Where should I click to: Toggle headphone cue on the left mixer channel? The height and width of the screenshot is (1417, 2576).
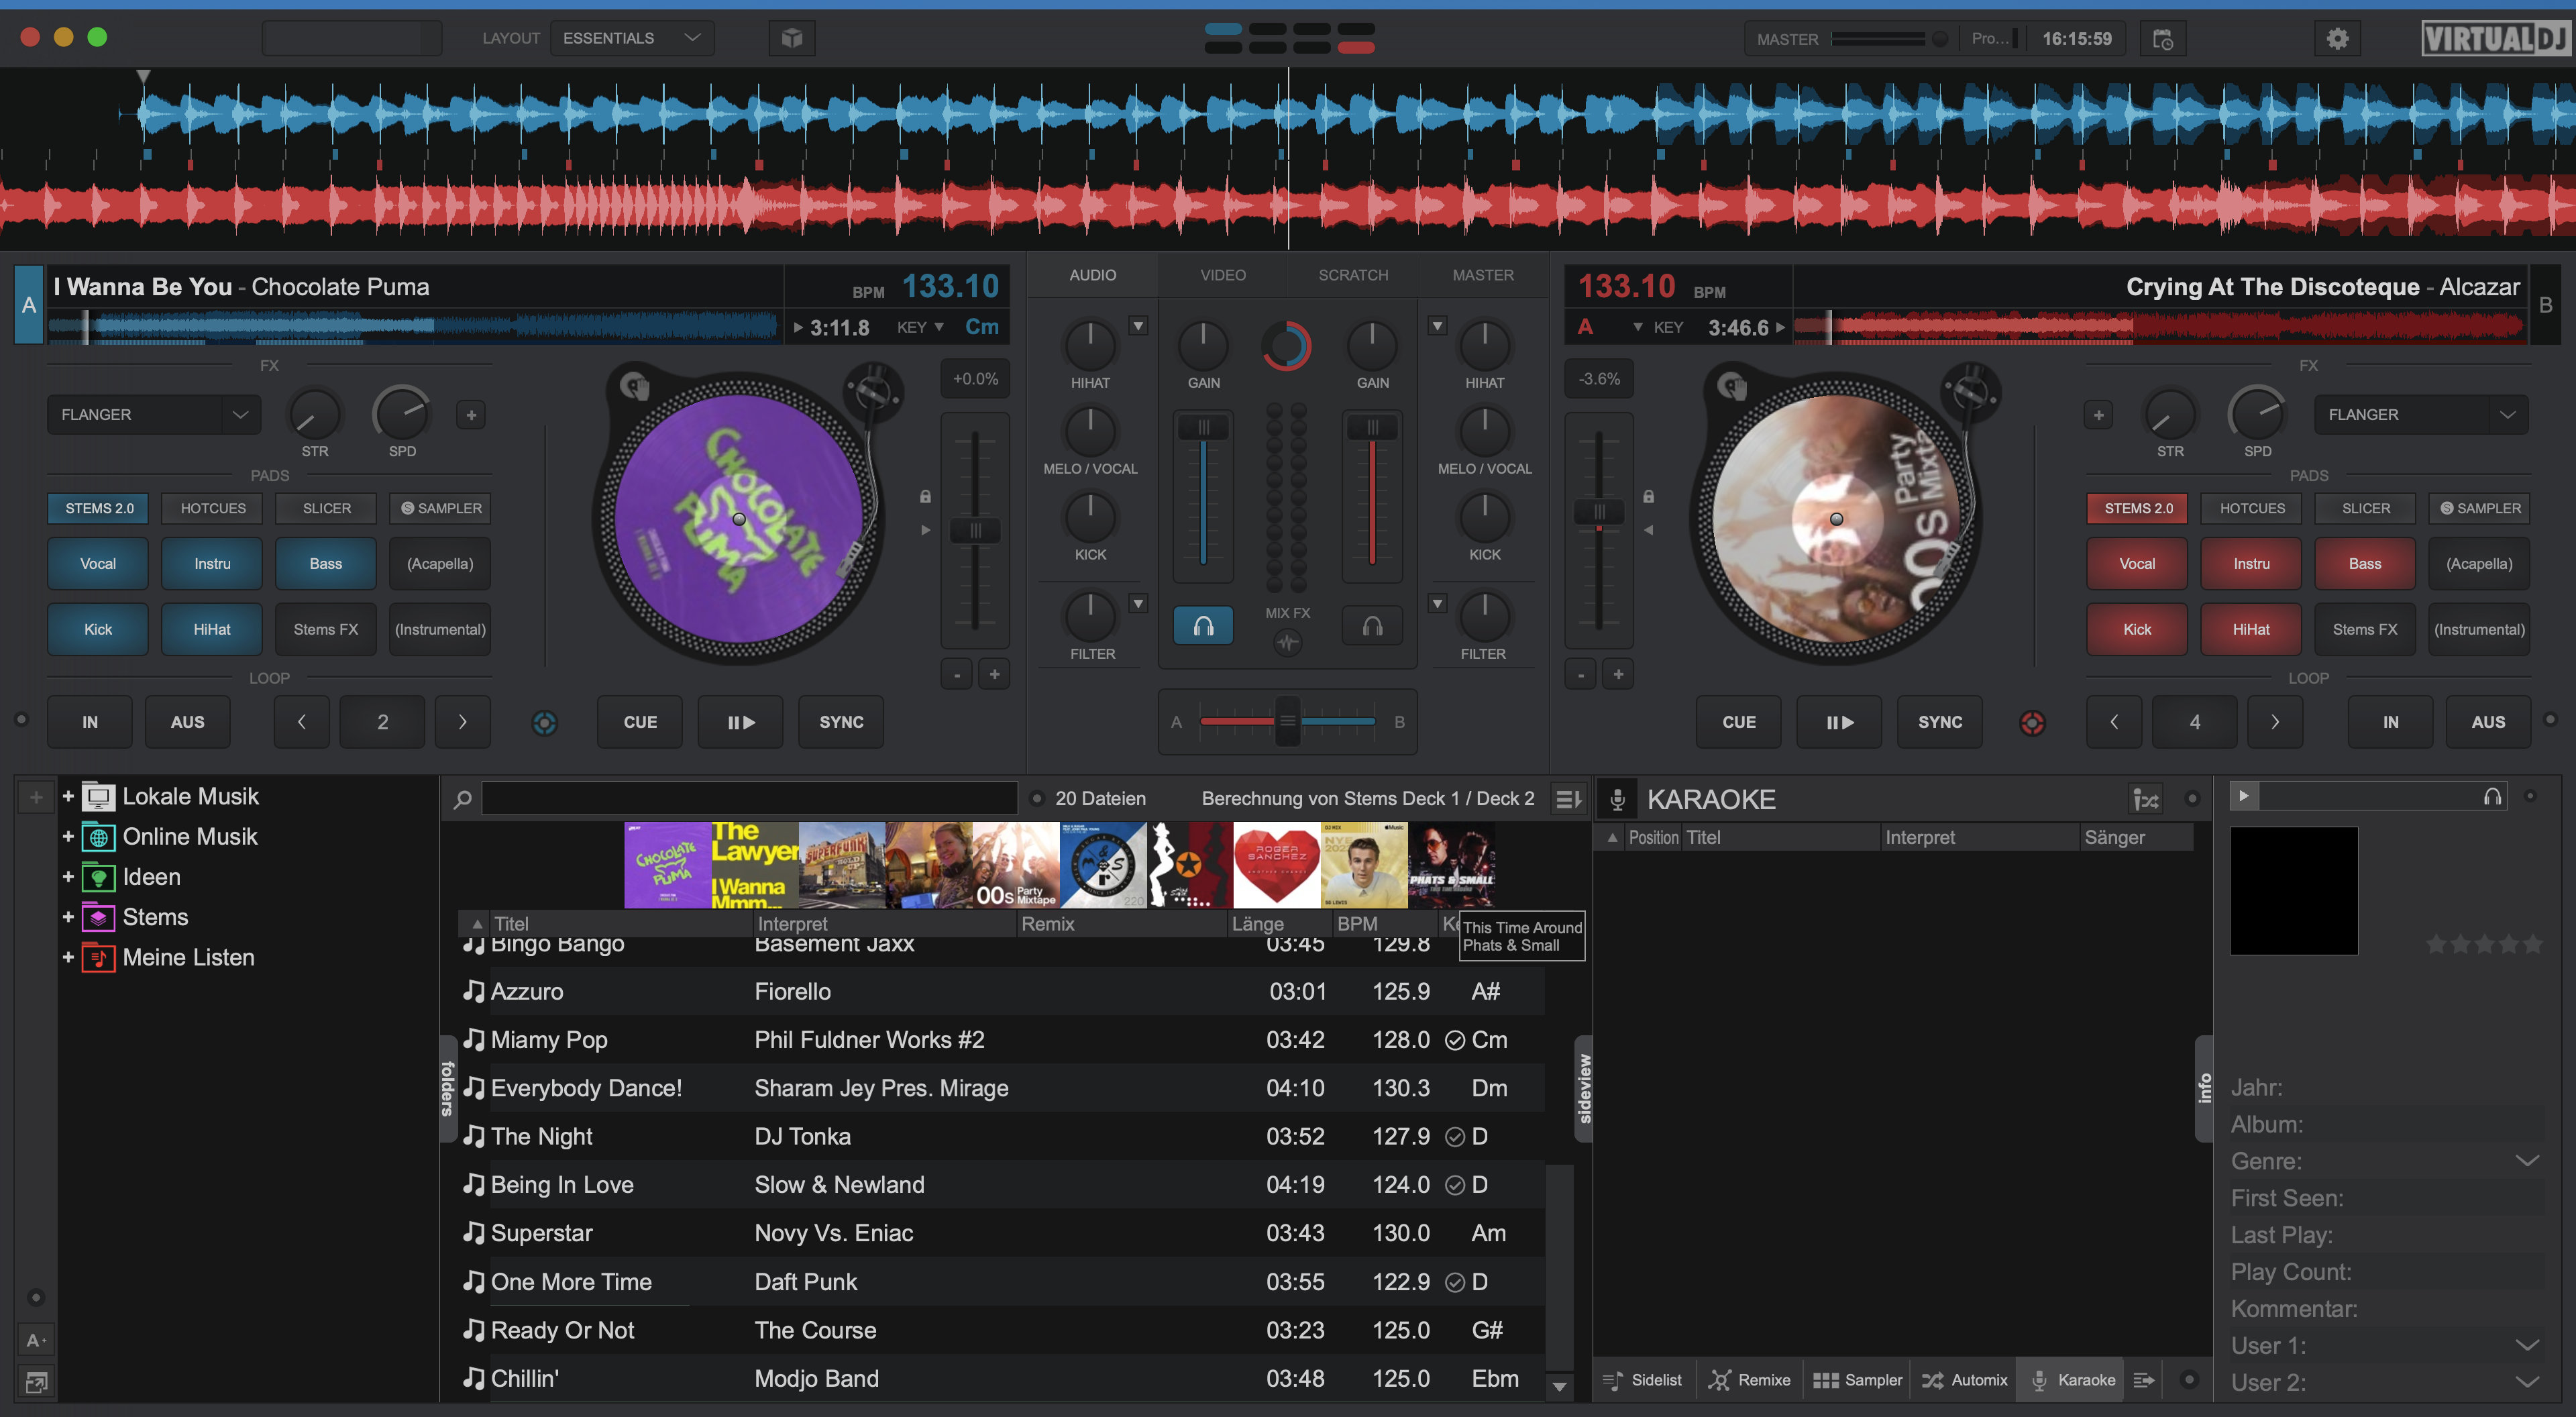point(1203,625)
